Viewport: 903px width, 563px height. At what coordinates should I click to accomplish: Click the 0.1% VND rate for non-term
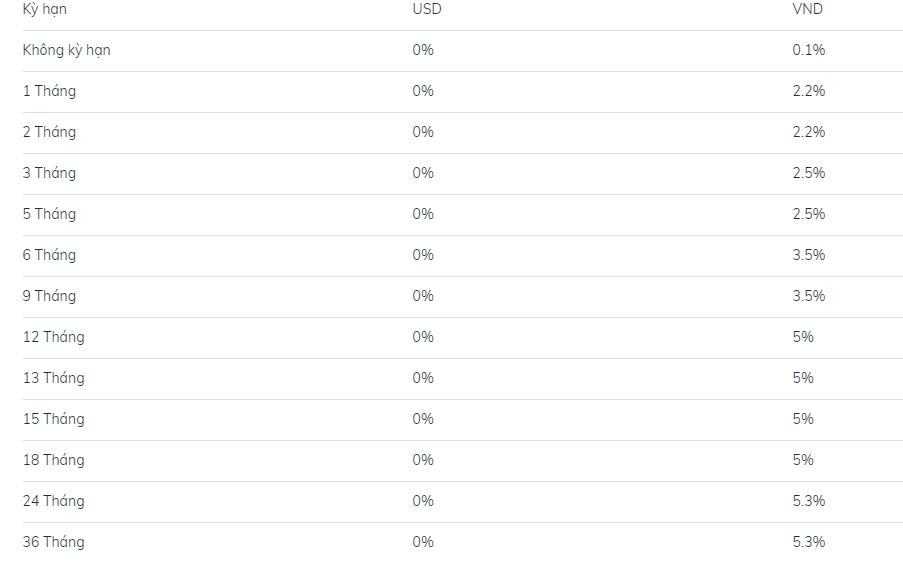pyautogui.click(x=808, y=50)
